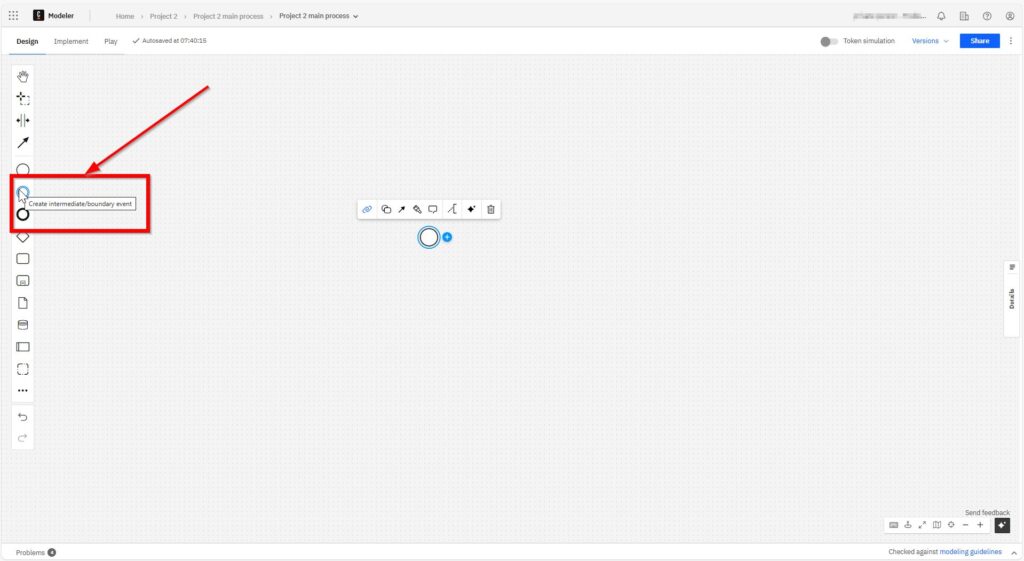Click the blue Share button
The width and height of the screenshot is (1024, 561).
point(979,41)
